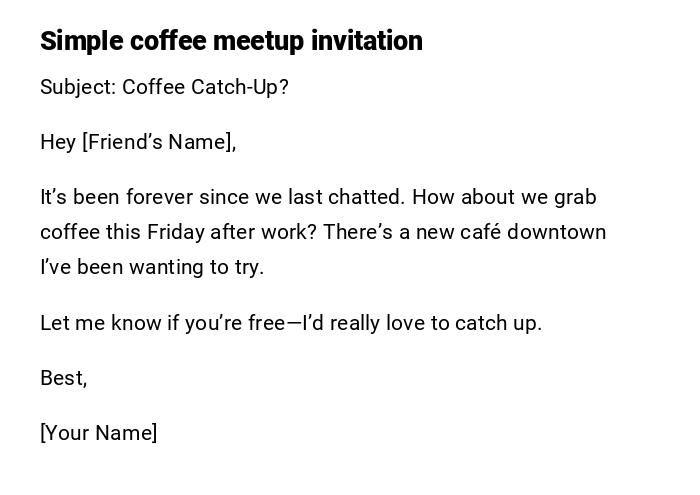Click the "Best," closing line
Screen dimensions: 700x495
pos(63,378)
